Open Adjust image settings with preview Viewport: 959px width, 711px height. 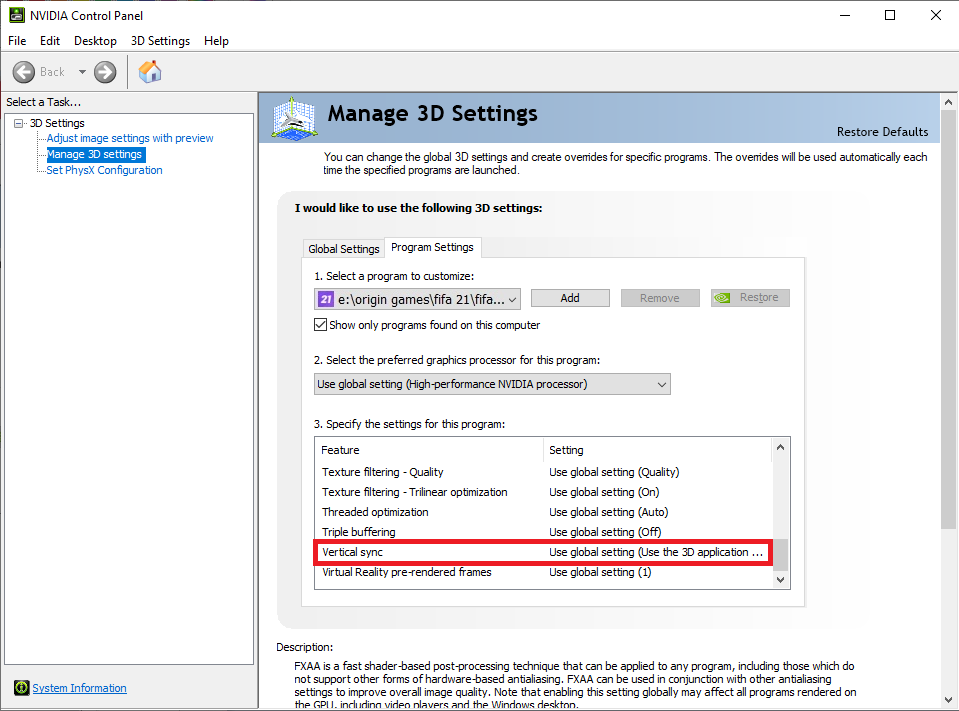(130, 138)
